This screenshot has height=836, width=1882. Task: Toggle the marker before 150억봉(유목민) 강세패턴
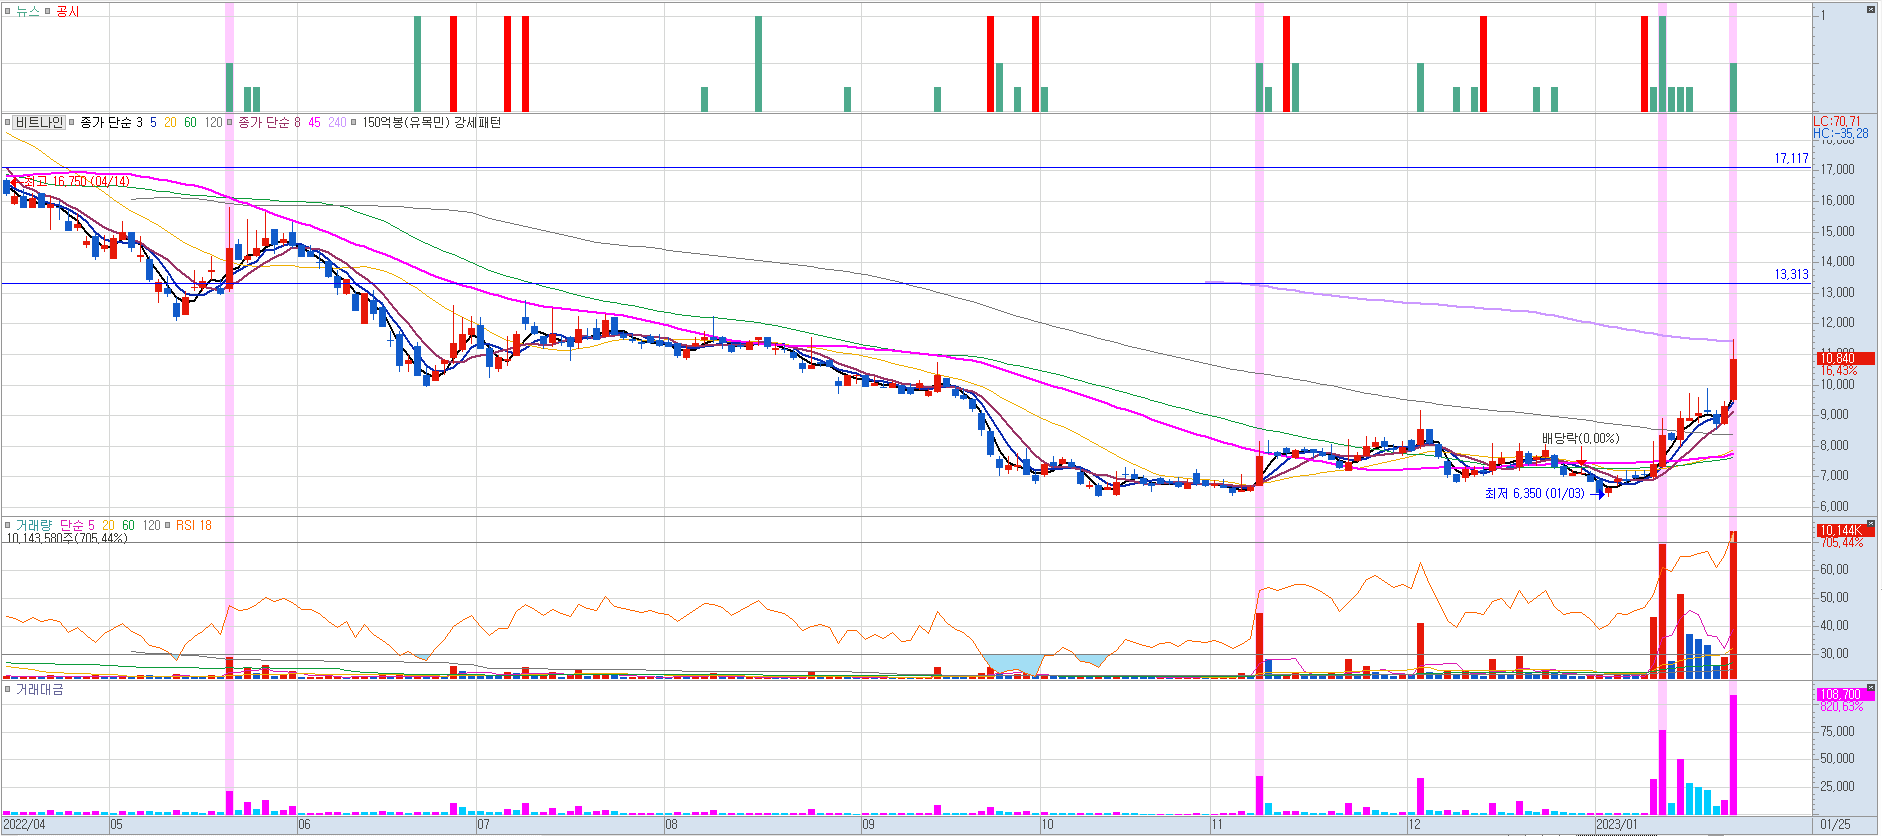[x=354, y=122]
